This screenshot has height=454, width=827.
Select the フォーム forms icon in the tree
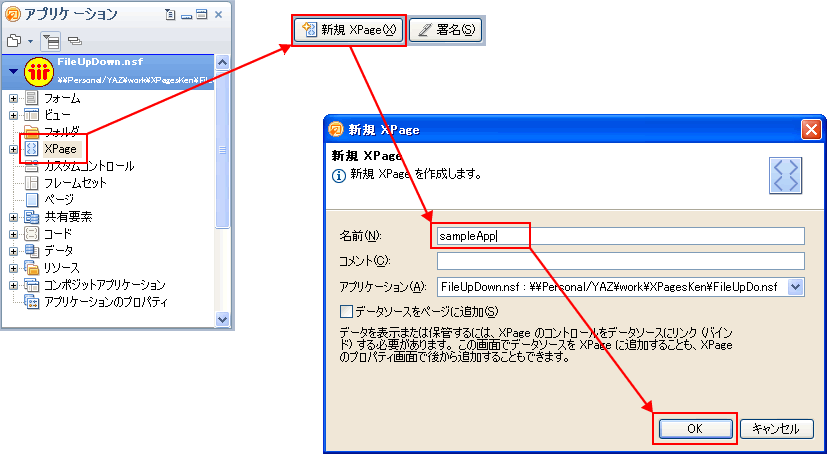pyautogui.click(x=32, y=98)
